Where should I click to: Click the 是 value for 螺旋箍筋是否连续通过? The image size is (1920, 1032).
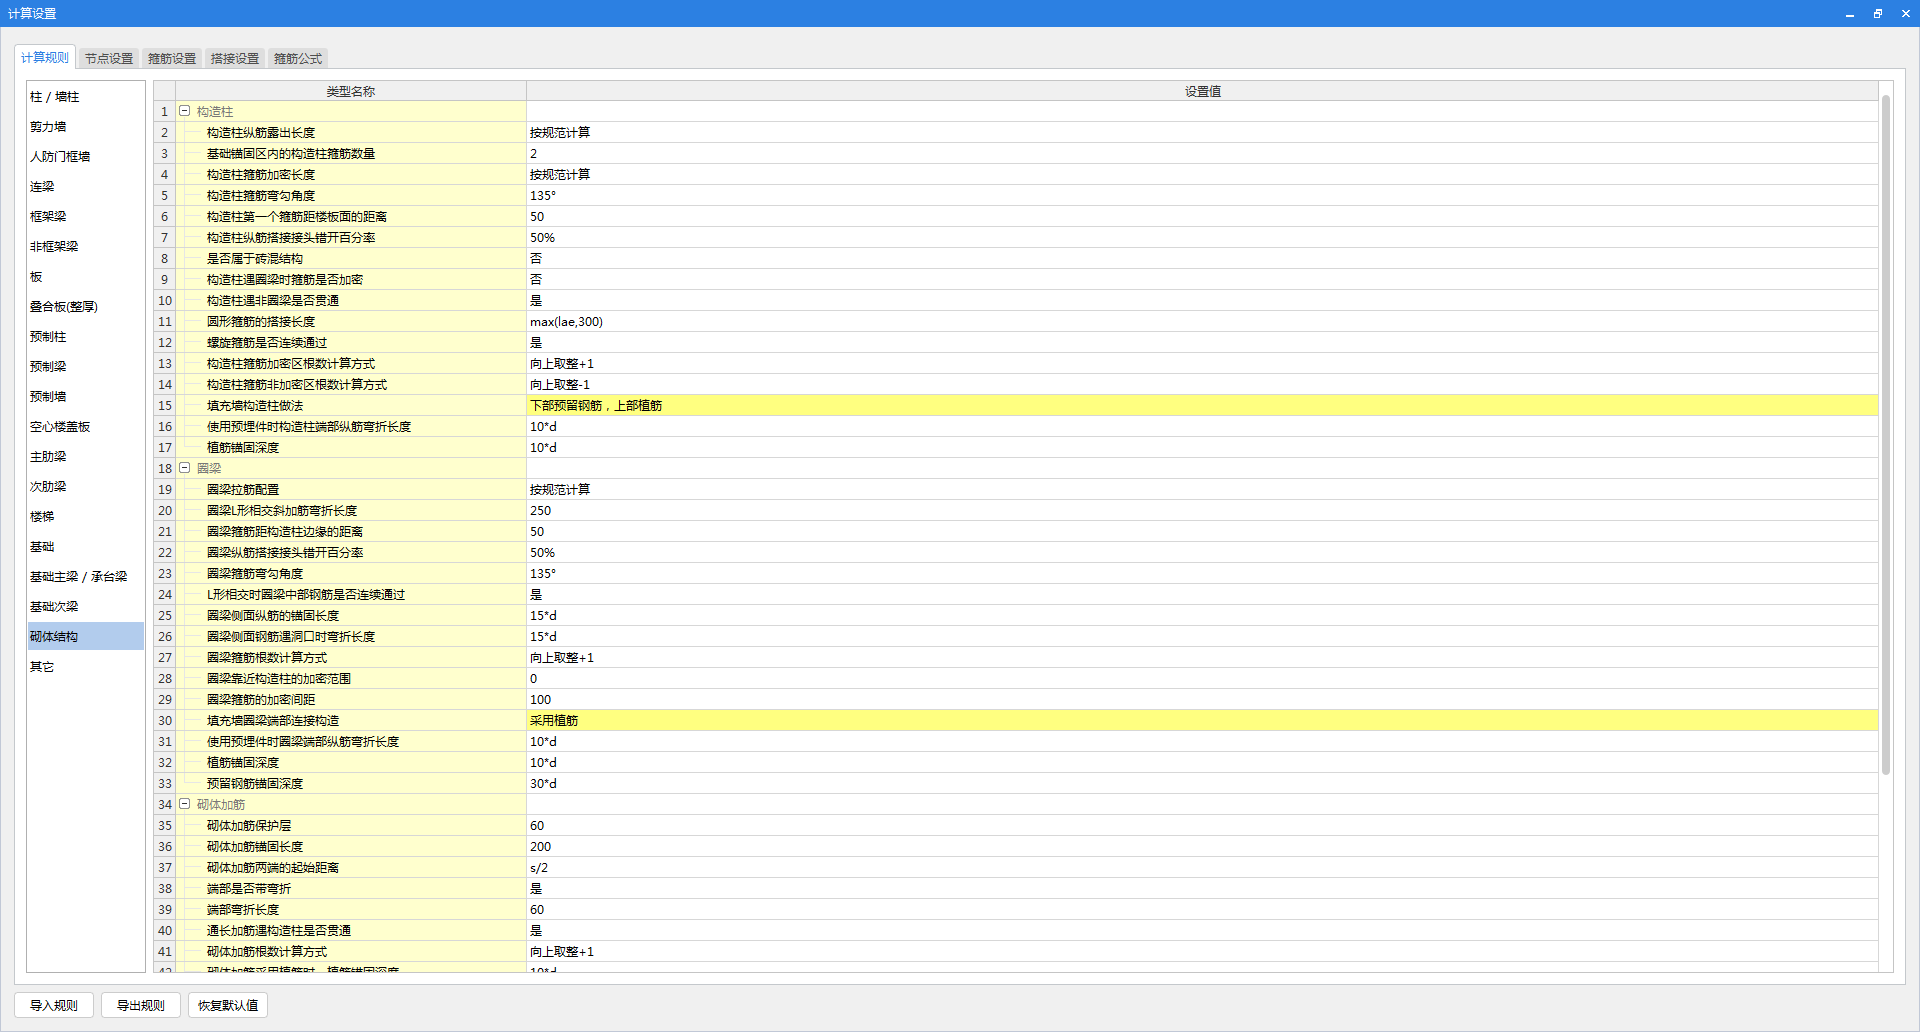[1202, 342]
